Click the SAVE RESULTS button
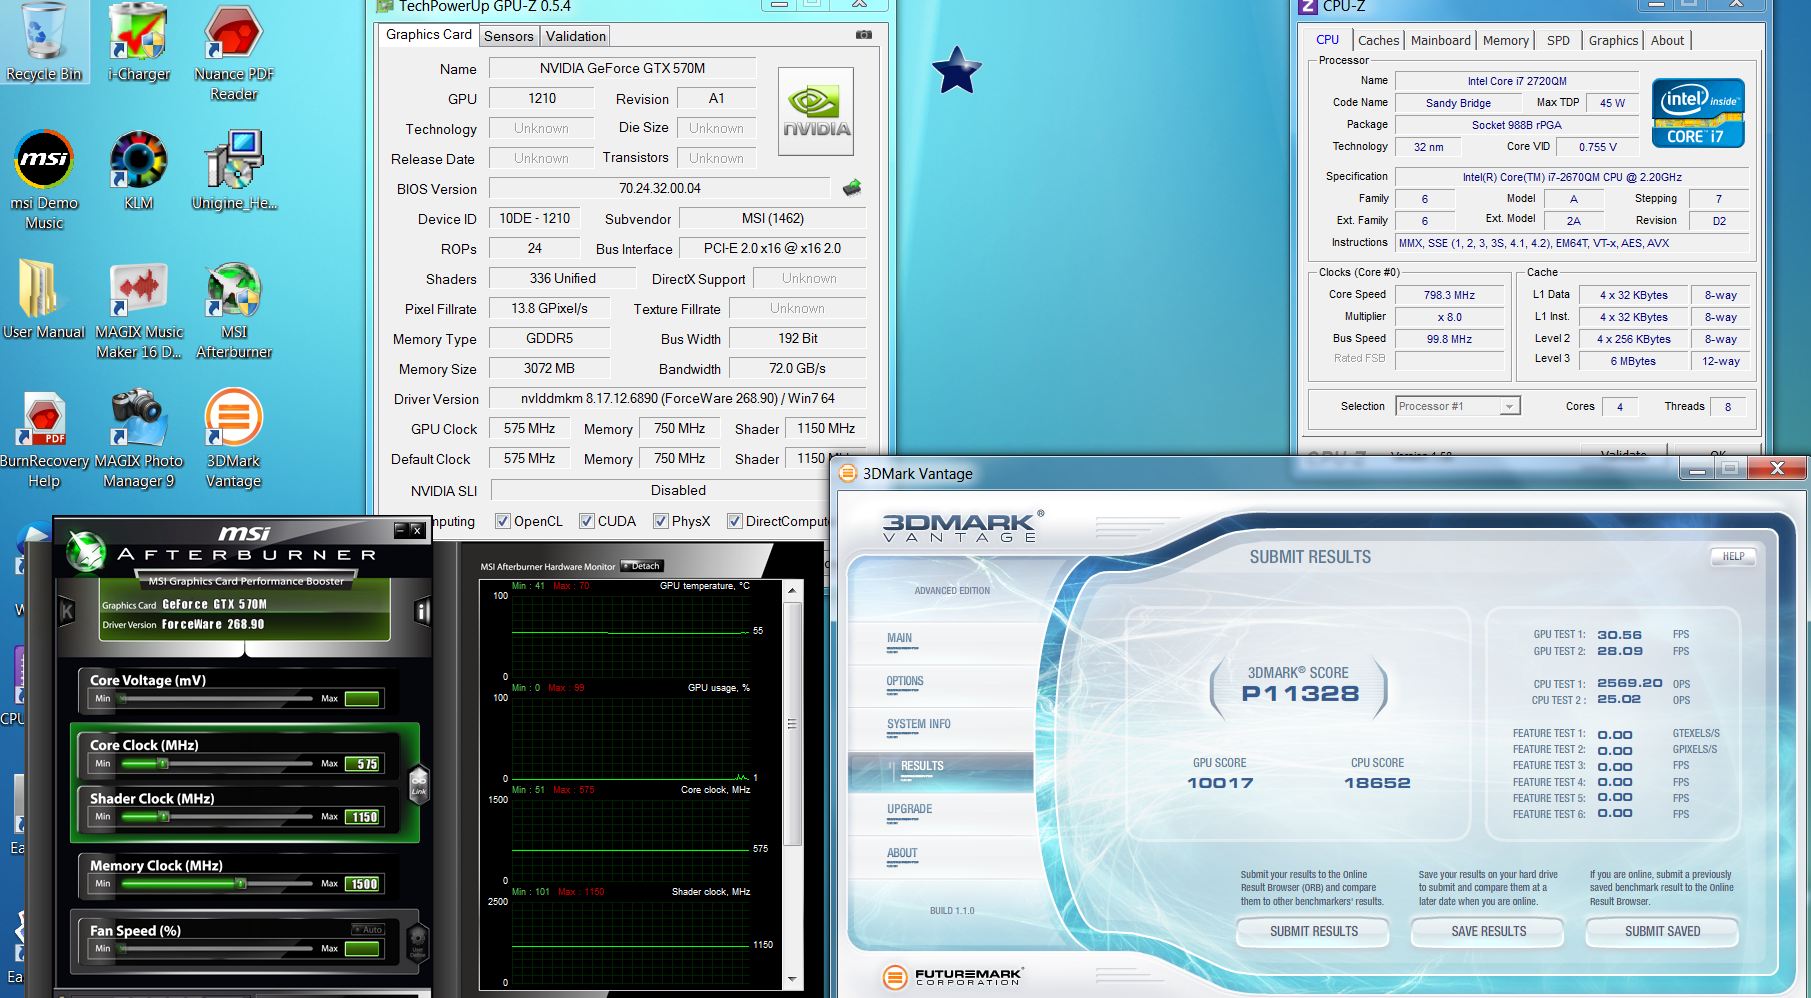Viewport: 1811px width, 998px height. pyautogui.click(x=1488, y=931)
